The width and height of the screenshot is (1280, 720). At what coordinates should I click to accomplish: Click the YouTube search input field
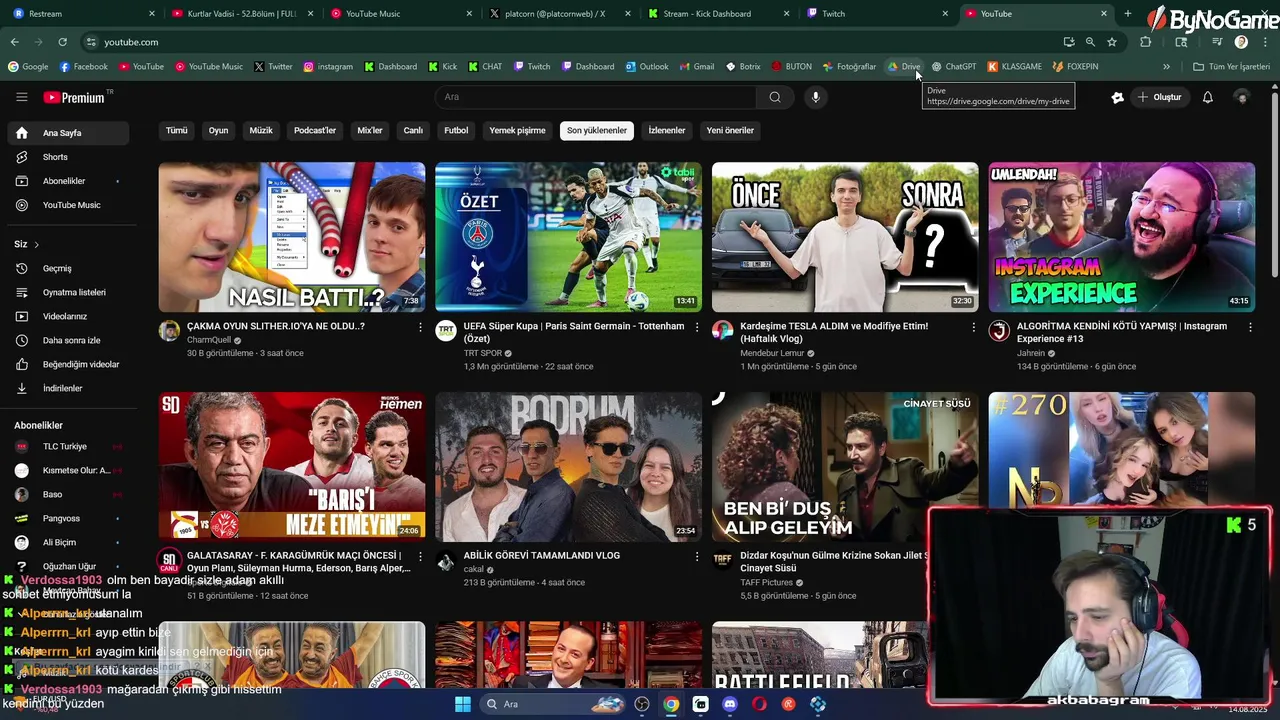[595, 97]
